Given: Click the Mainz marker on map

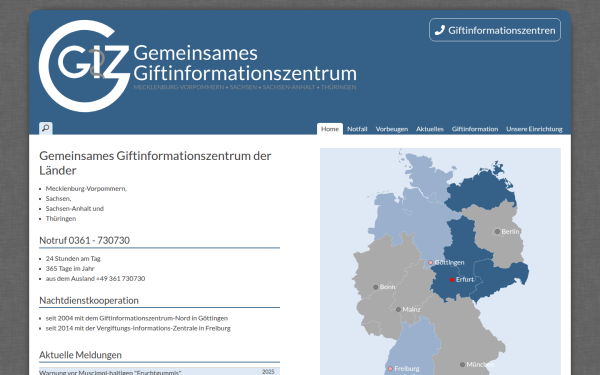Looking at the screenshot, I should [x=398, y=310].
